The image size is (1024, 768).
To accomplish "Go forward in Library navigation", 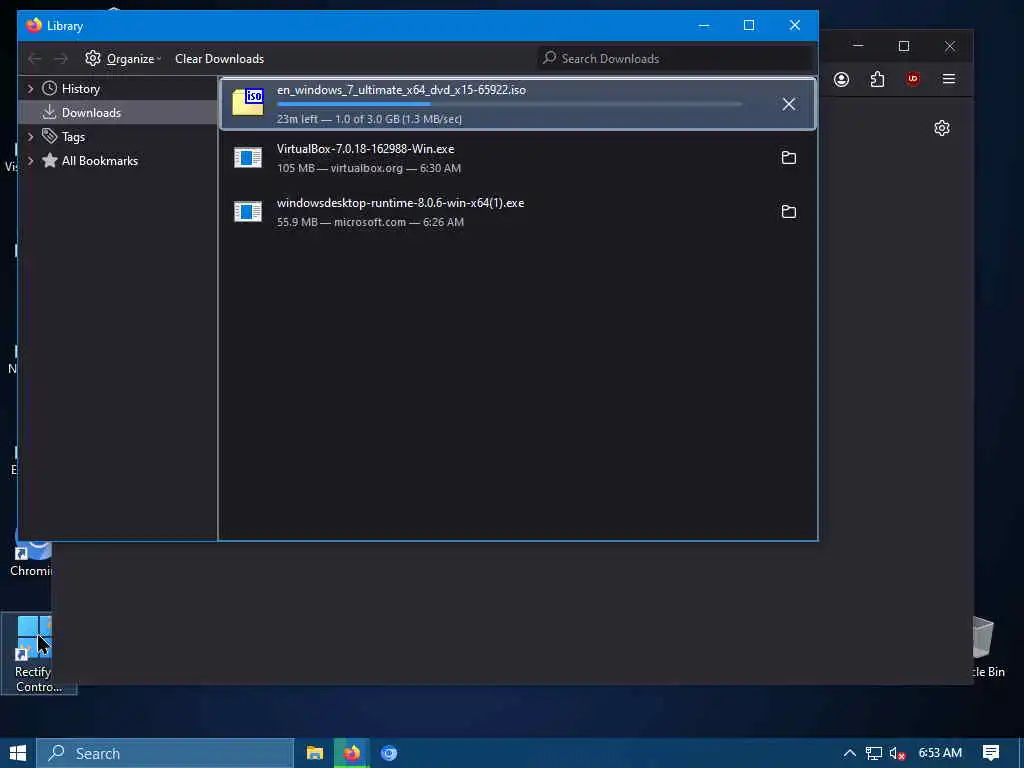I will [x=61, y=59].
